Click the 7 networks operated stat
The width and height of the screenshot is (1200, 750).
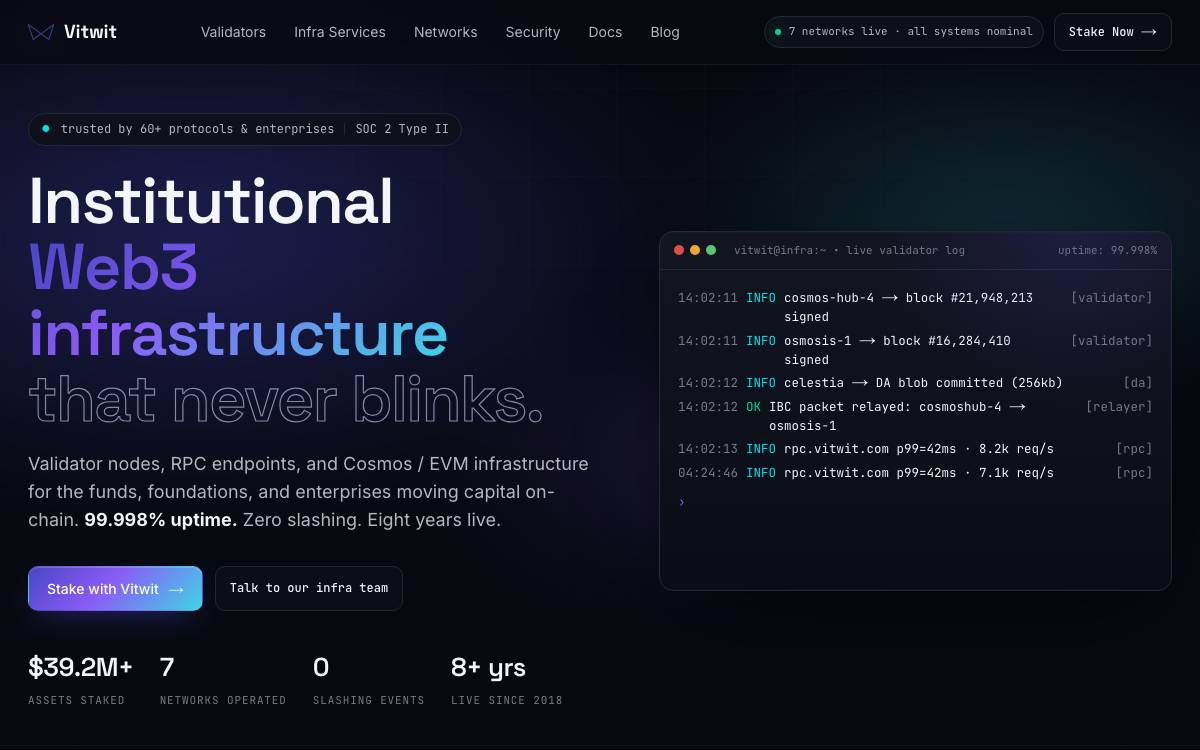[x=223, y=679]
